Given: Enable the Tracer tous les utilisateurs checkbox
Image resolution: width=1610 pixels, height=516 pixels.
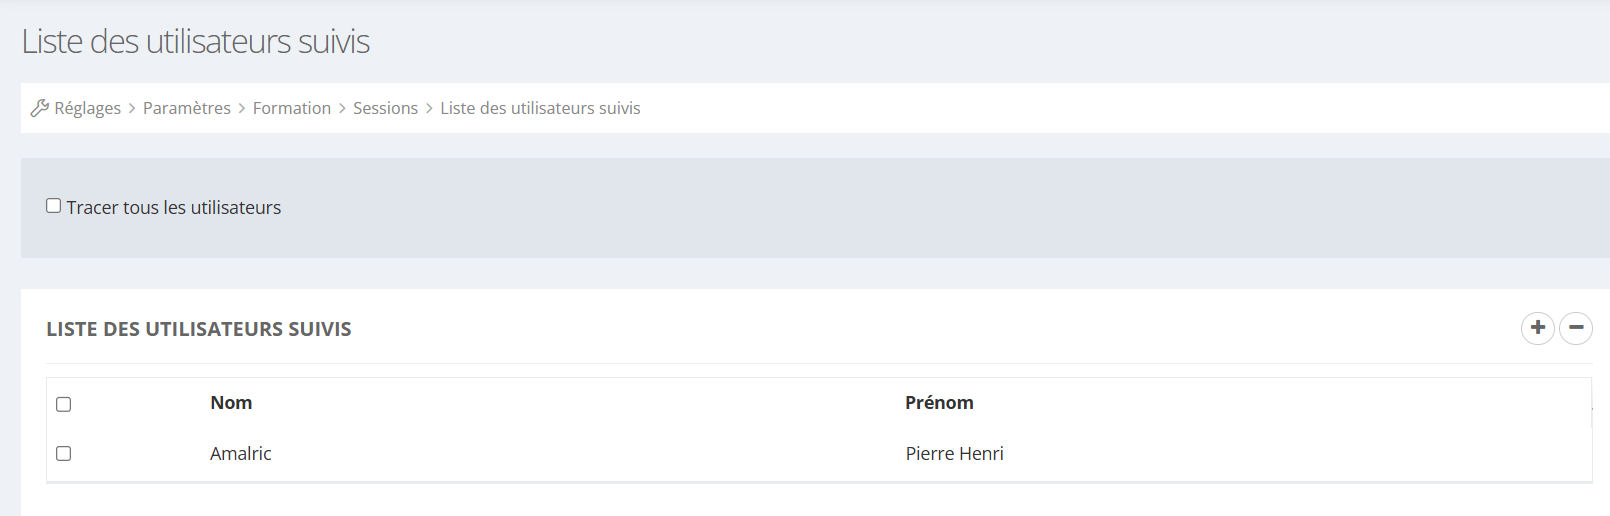Looking at the screenshot, I should click(x=54, y=206).
